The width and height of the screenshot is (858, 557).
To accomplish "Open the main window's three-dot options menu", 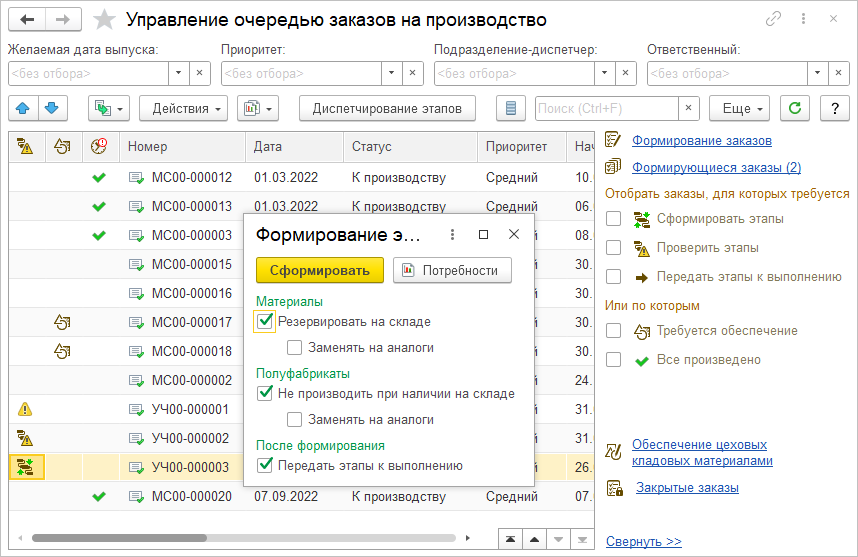I will pyautogui.click(x=803, y=19).
